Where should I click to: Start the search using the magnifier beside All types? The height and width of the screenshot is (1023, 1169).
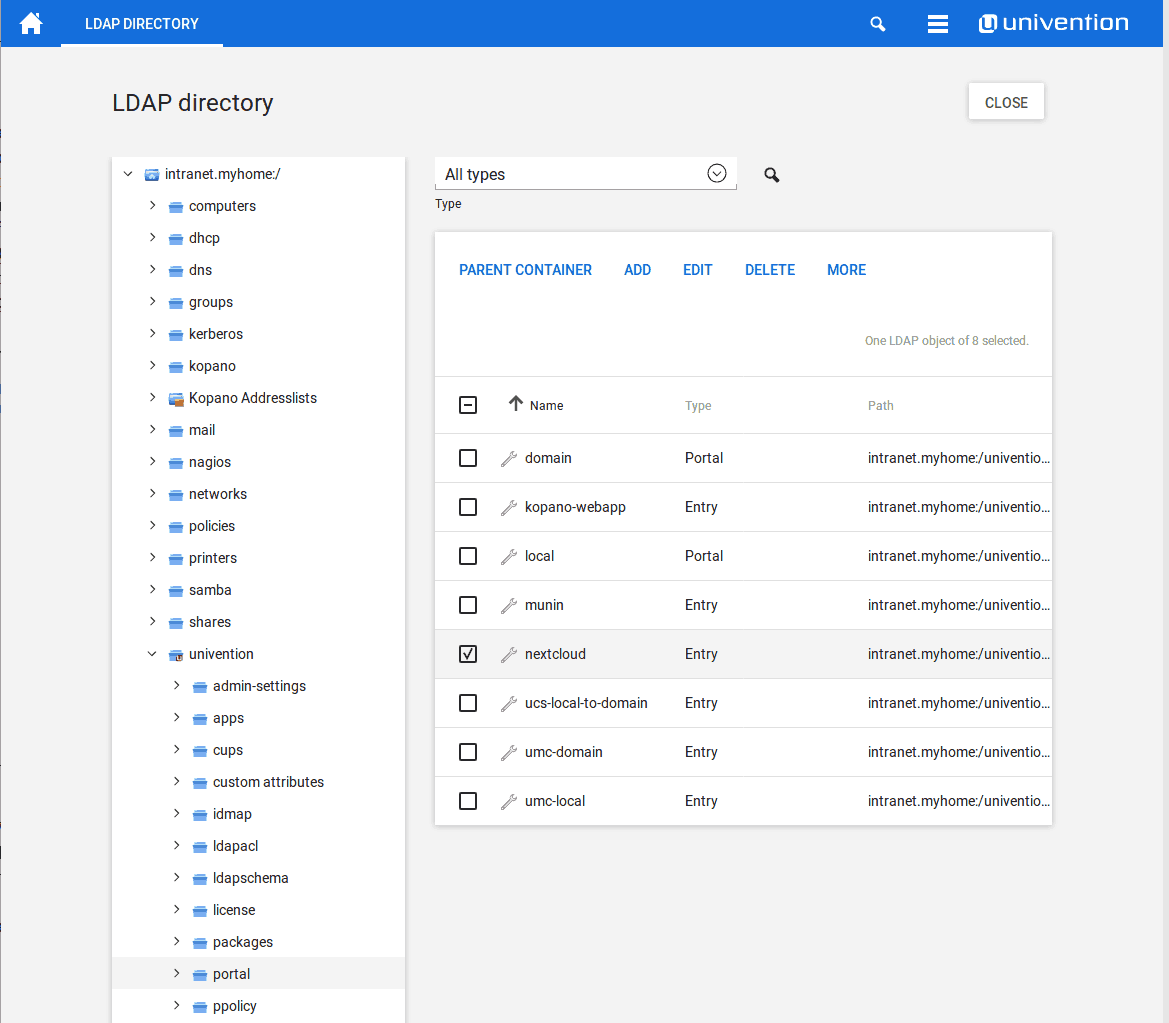coord(771,174)
